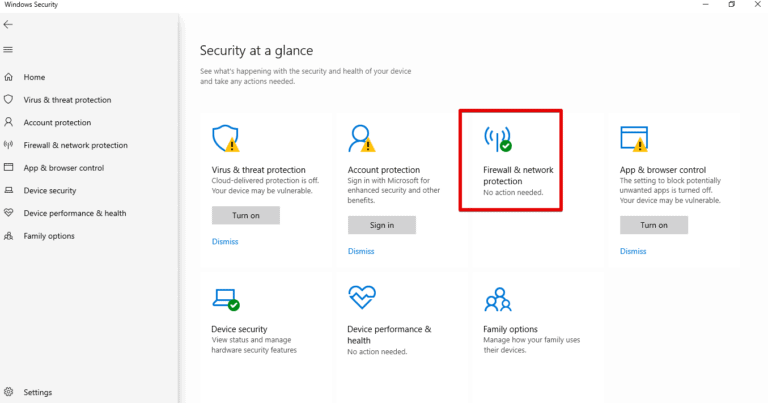Turn on App & browser control protection

654,225
